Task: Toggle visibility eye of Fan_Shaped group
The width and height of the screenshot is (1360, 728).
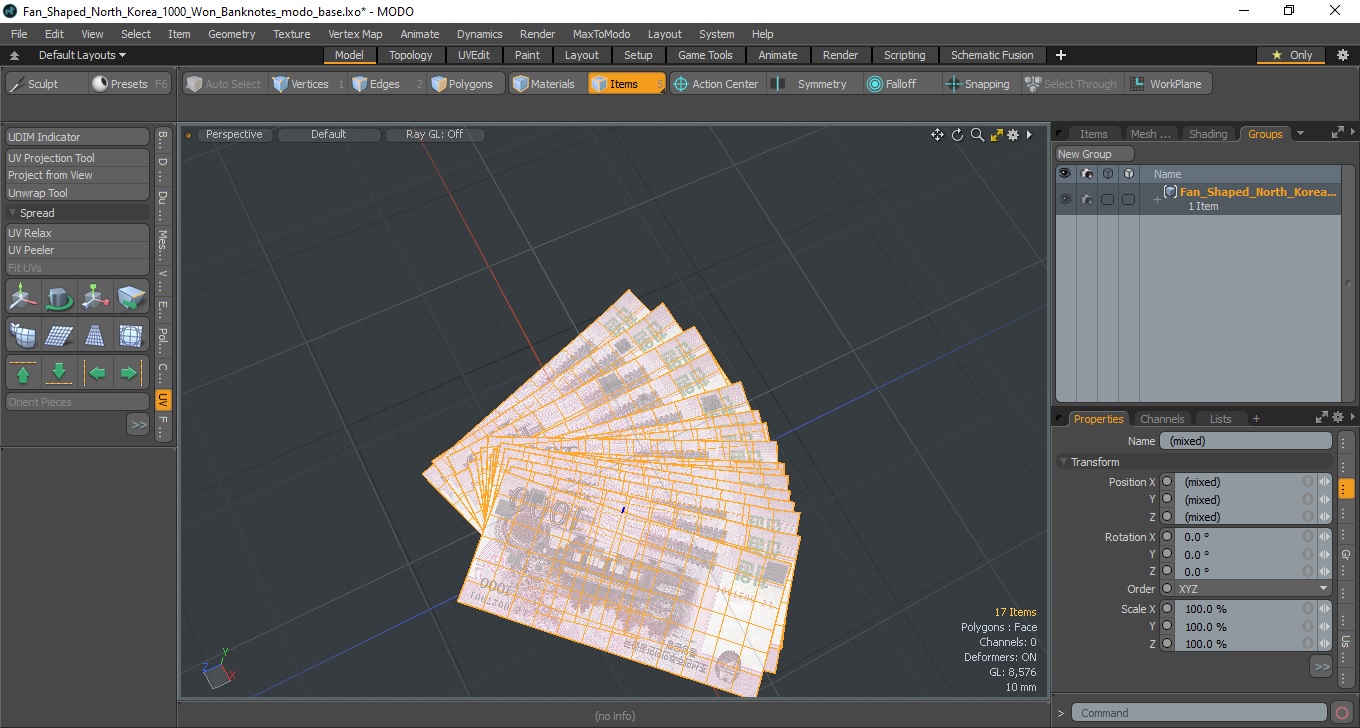Action: point(1065,199)
